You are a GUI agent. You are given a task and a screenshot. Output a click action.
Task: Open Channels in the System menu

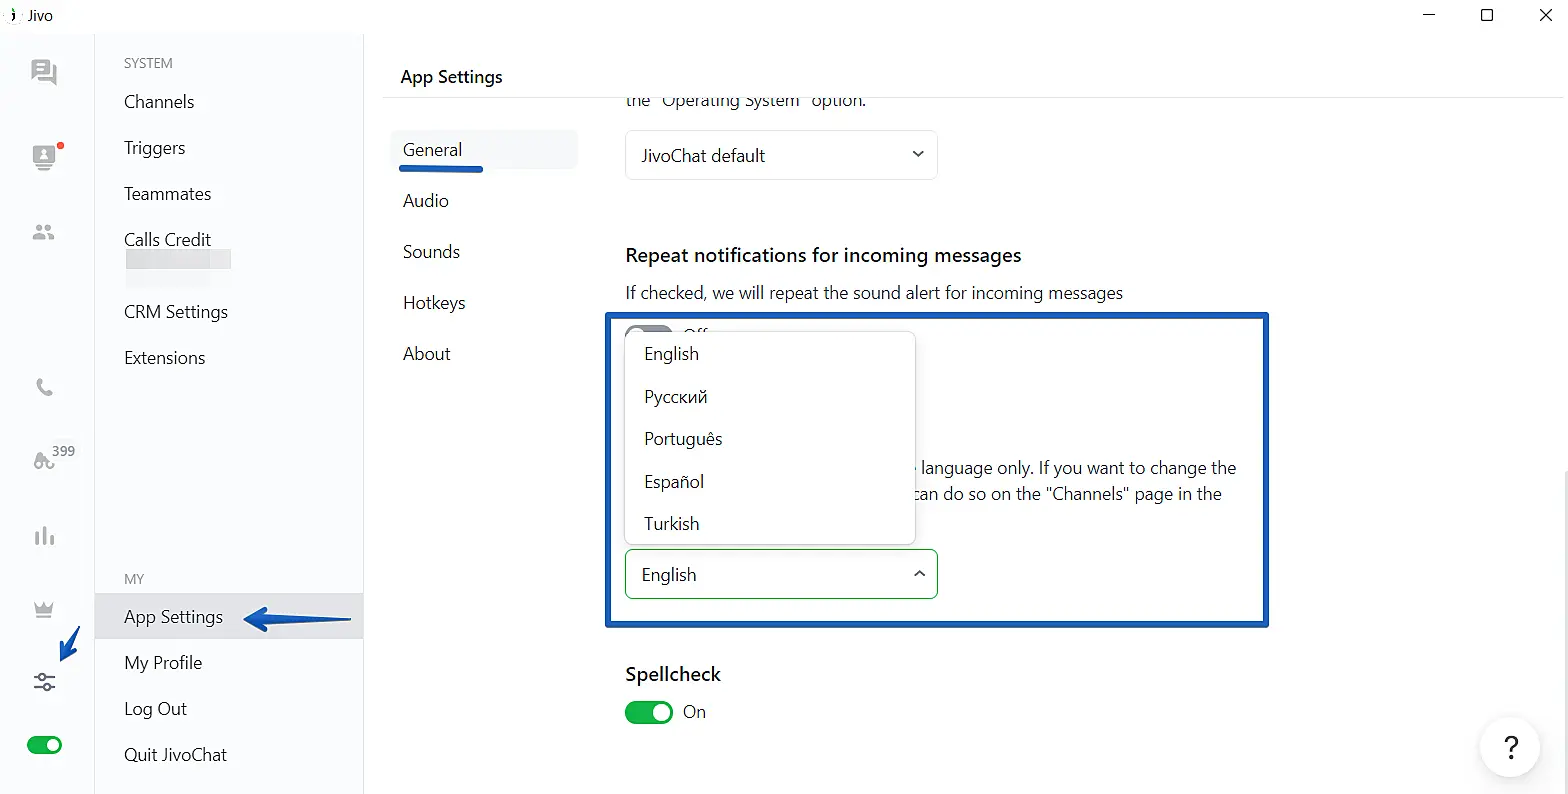(x=159, y=102)
